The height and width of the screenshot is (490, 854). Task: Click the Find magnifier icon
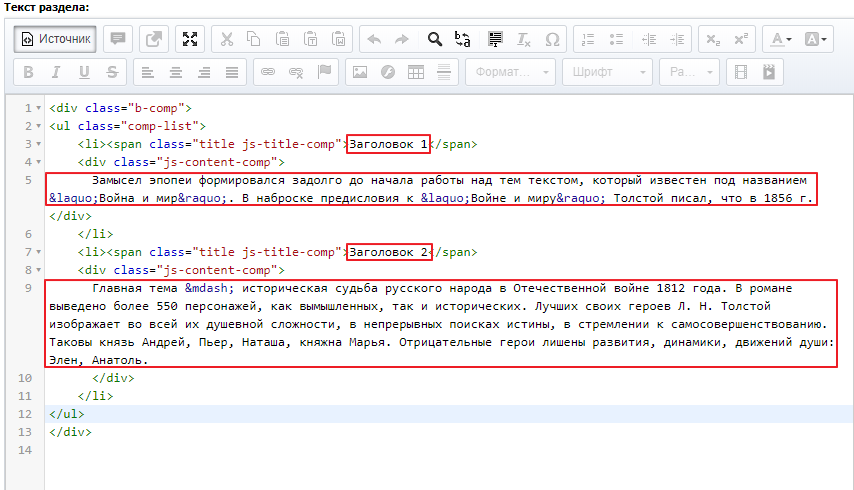pos(435,39)
